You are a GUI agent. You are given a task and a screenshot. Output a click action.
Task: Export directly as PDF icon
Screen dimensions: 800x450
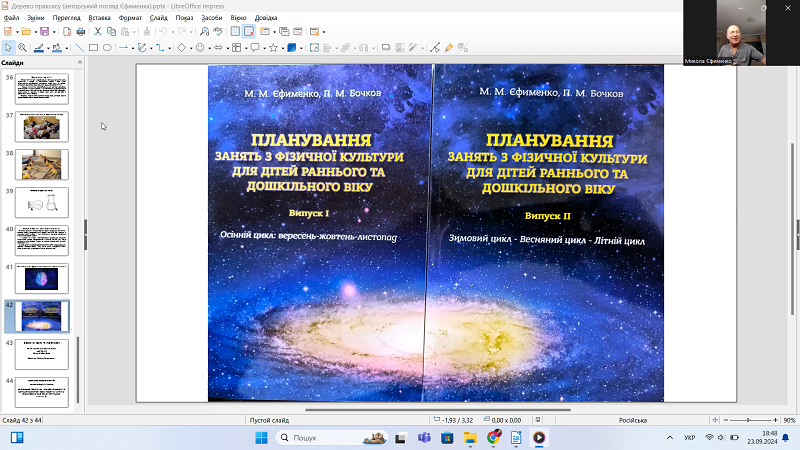tap(67, 32)
